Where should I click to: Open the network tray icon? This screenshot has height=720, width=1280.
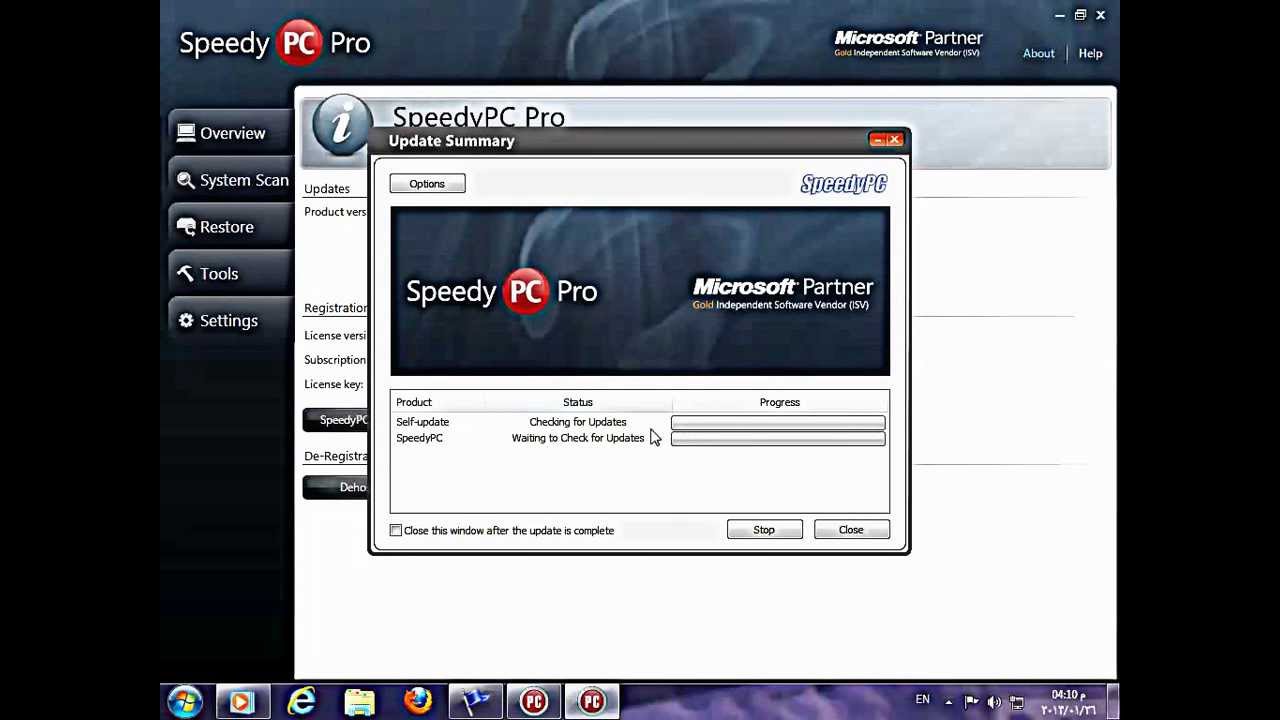(x=1017, y=702)
